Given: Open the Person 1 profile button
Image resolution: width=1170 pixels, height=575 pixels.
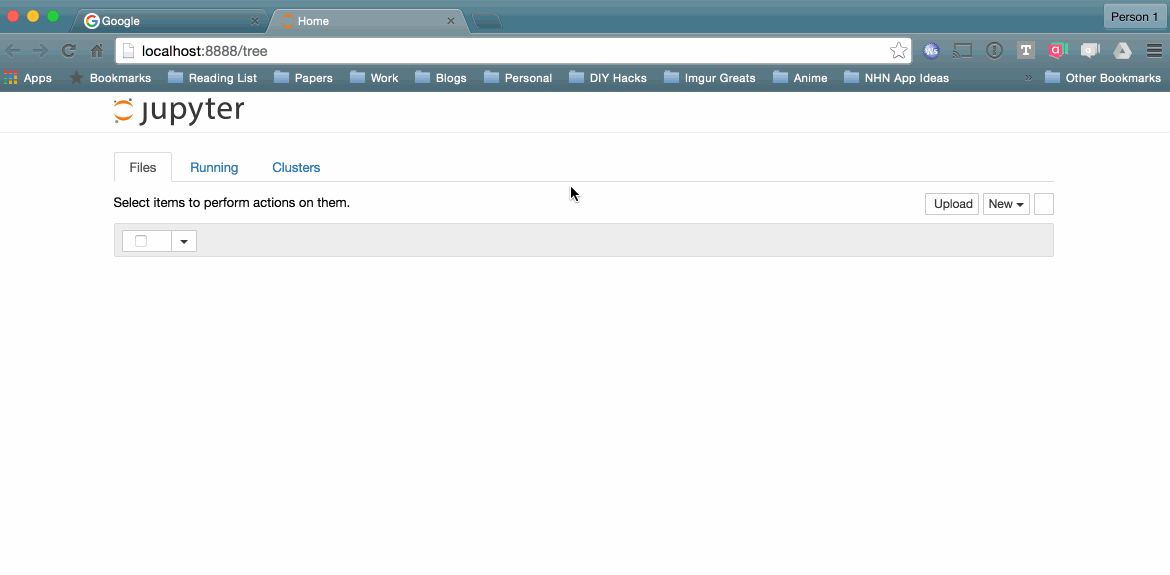Looking at the screenshot, I should click(1134, 17).
